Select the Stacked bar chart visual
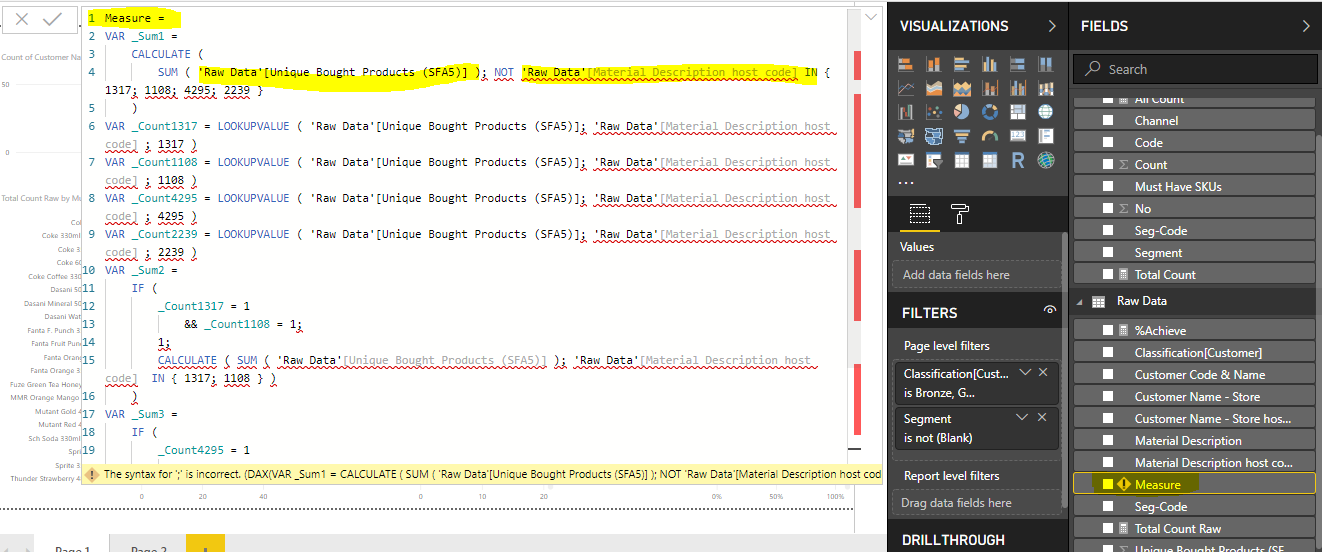1322x552 pixels. (906, 64)
